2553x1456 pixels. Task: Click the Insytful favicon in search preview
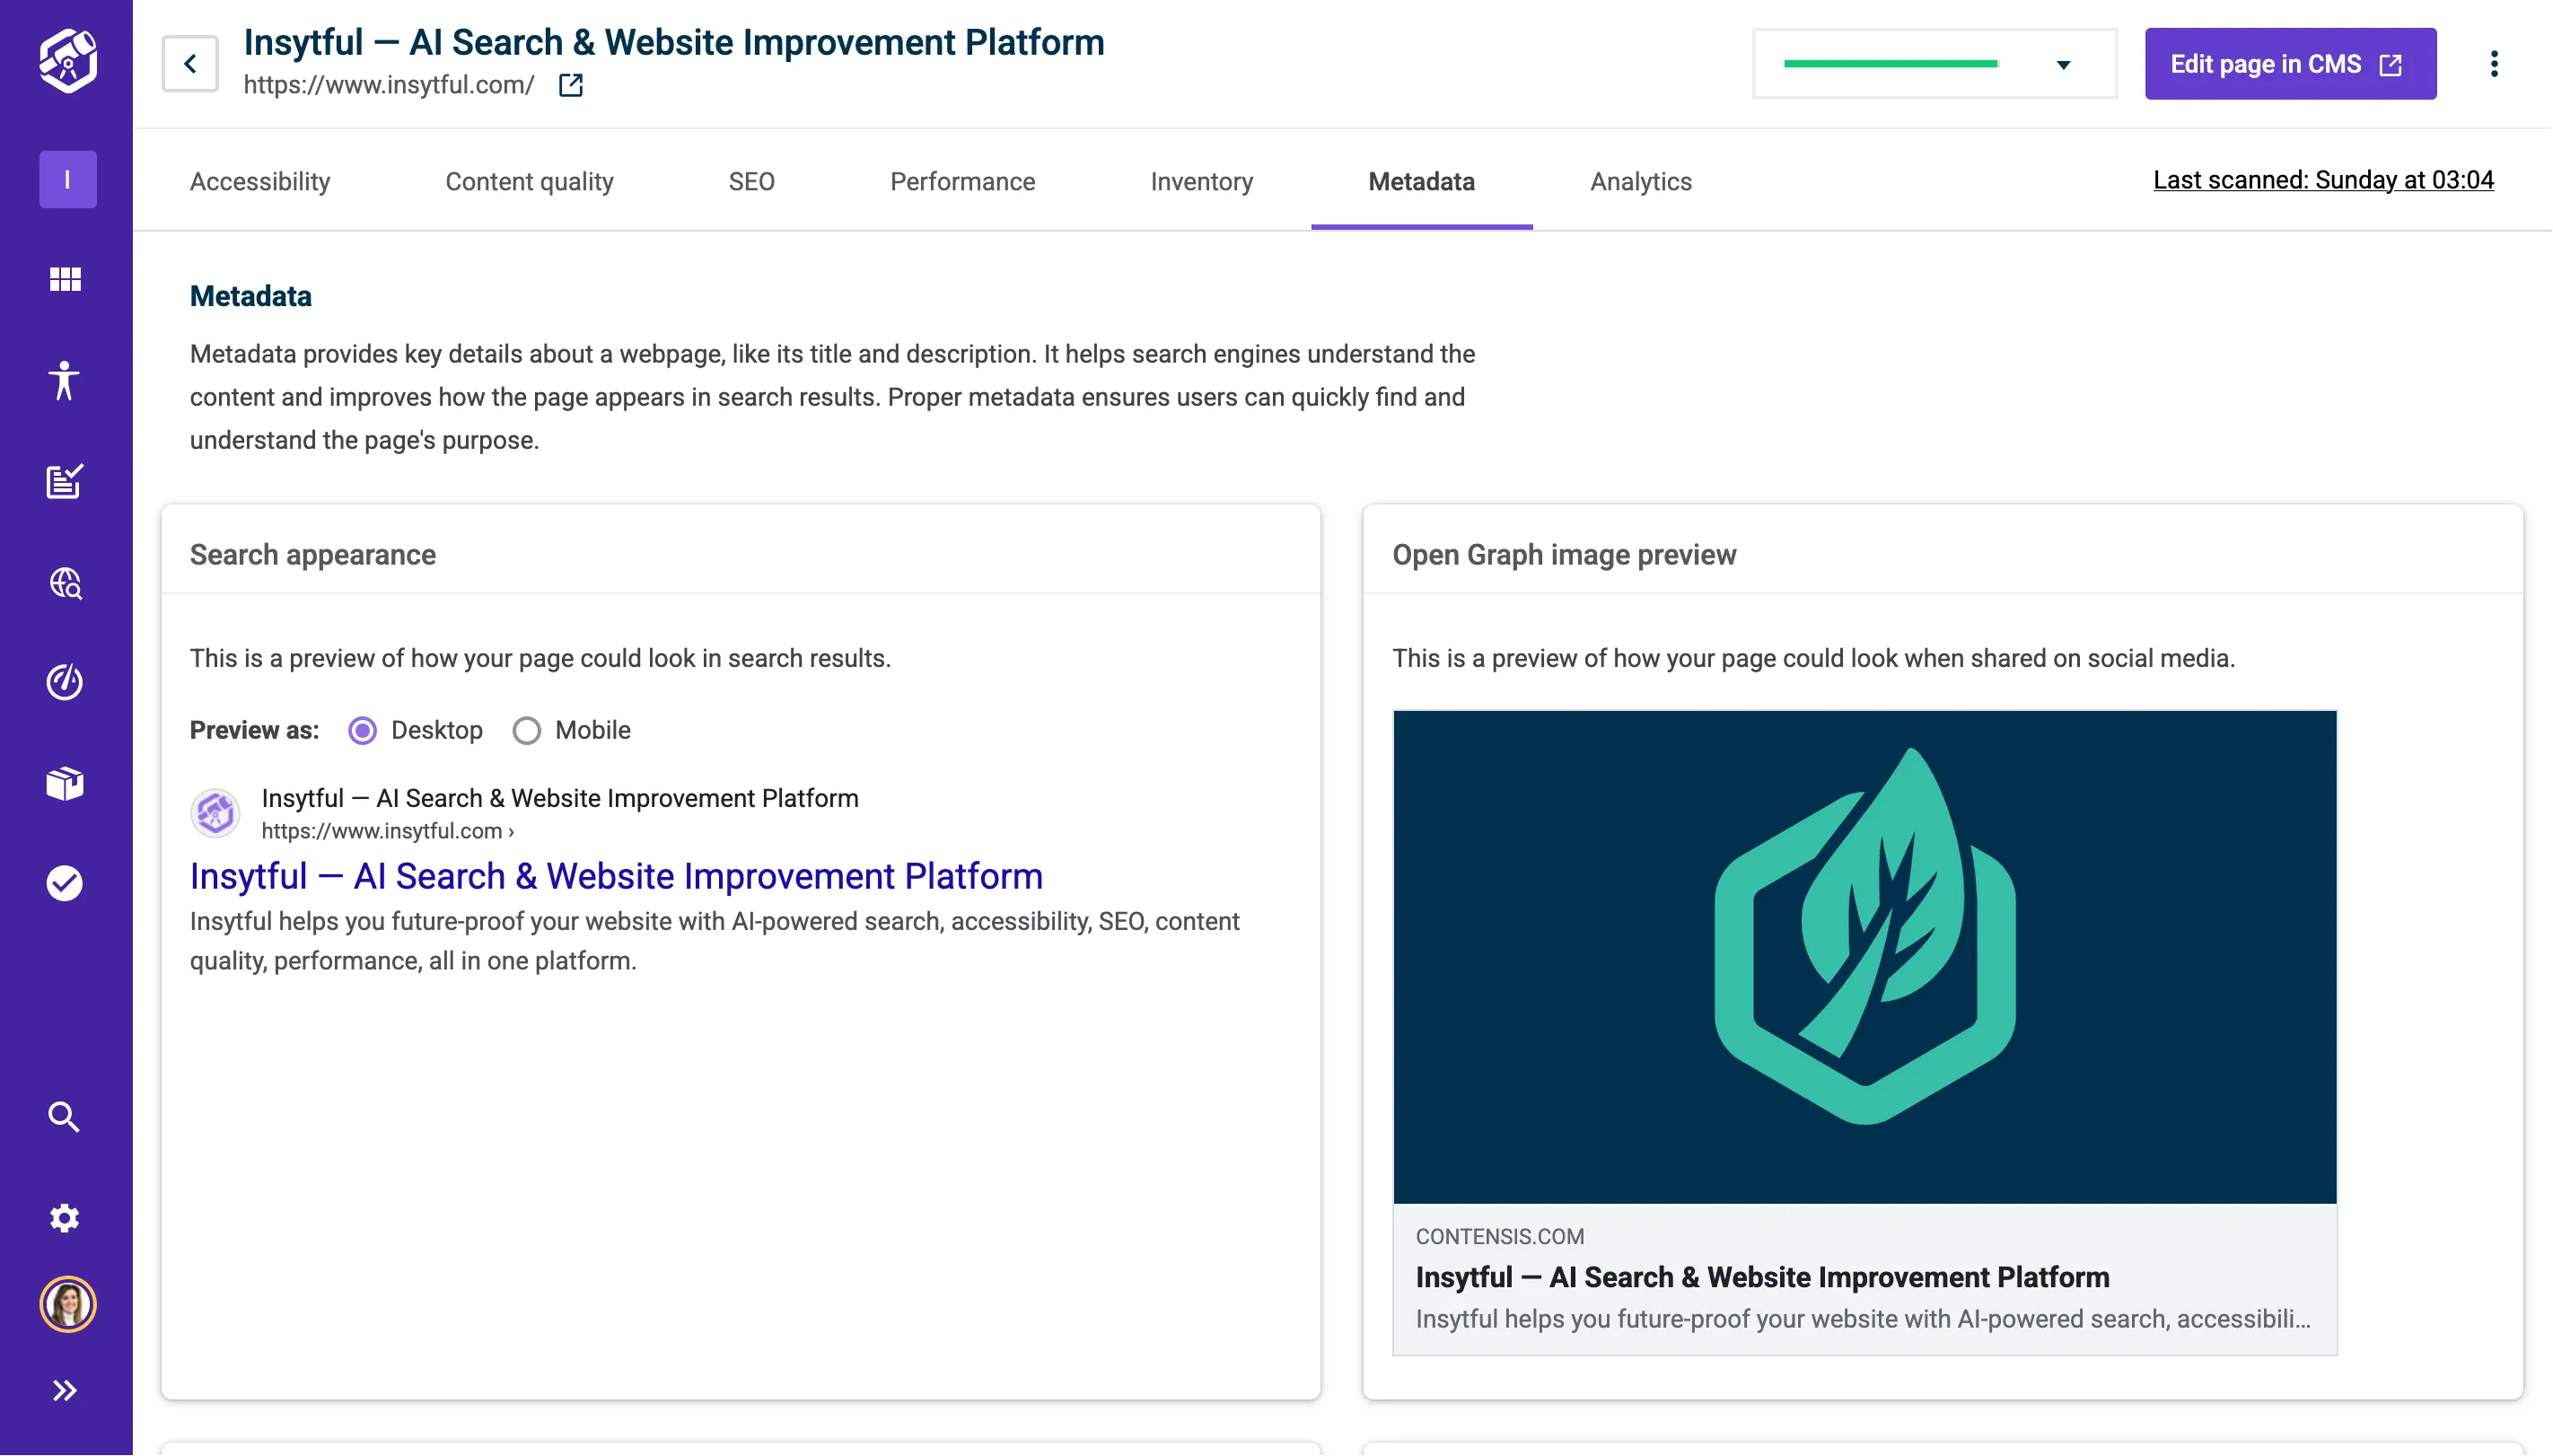click(x=215, y=813)
